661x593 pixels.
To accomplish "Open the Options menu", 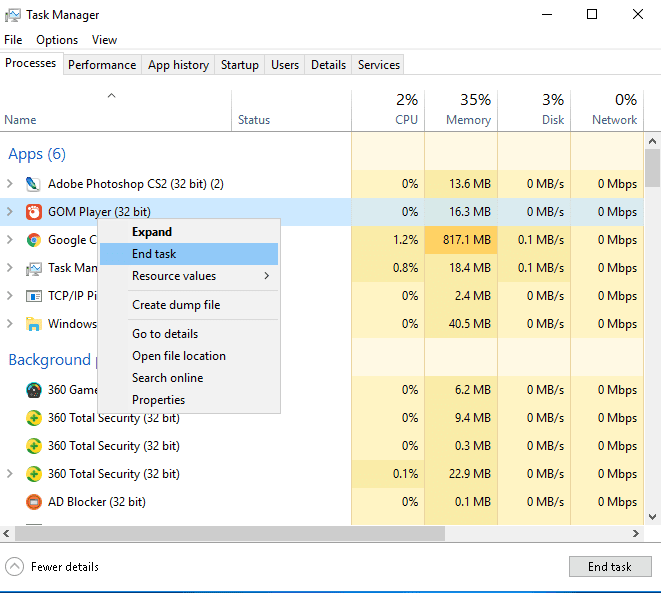I will [57, 40].
